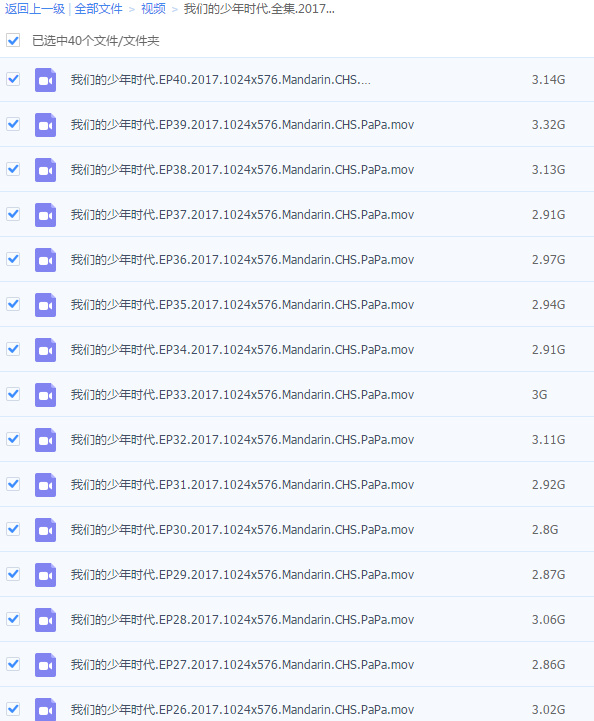
Task: Open the EP32 video file name
Action: pyautogui.click(x=242, y=440)
